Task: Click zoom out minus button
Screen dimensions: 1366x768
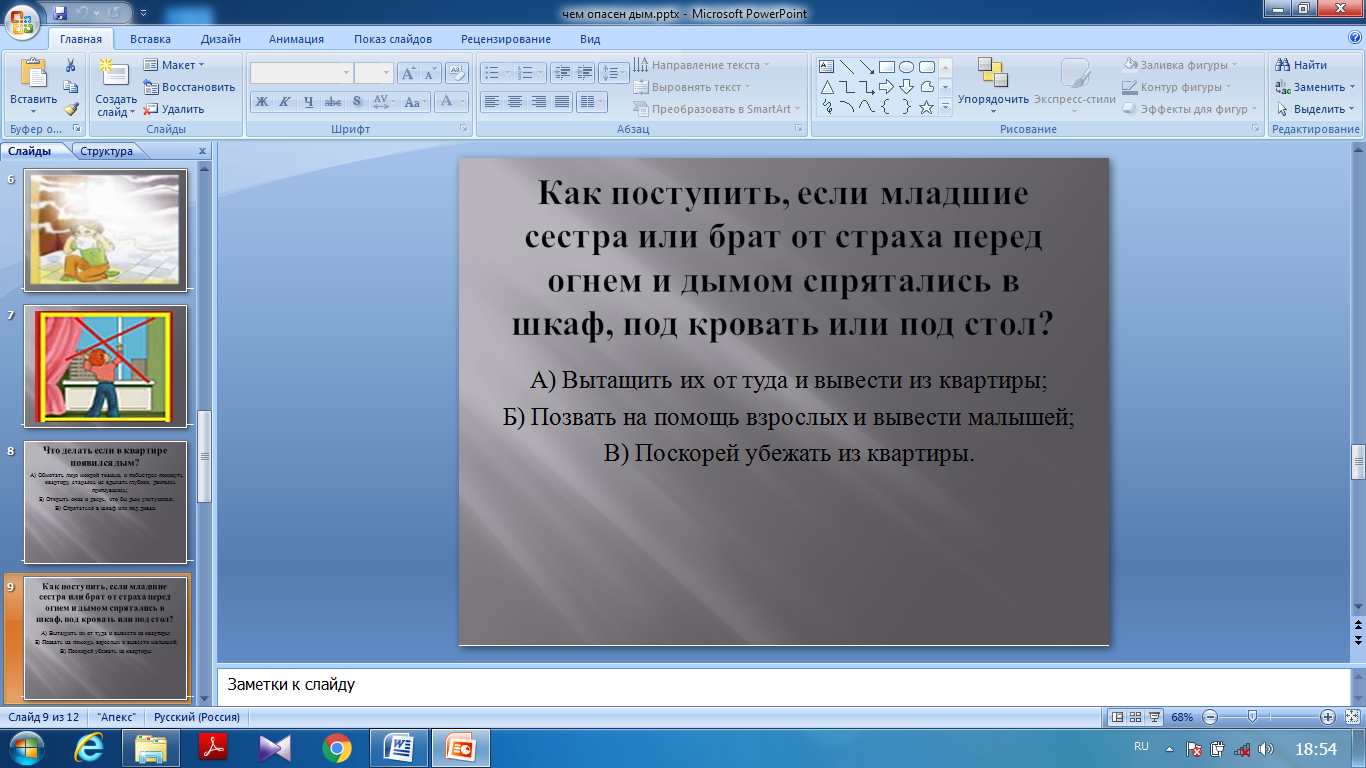Action: (1210, 717)
